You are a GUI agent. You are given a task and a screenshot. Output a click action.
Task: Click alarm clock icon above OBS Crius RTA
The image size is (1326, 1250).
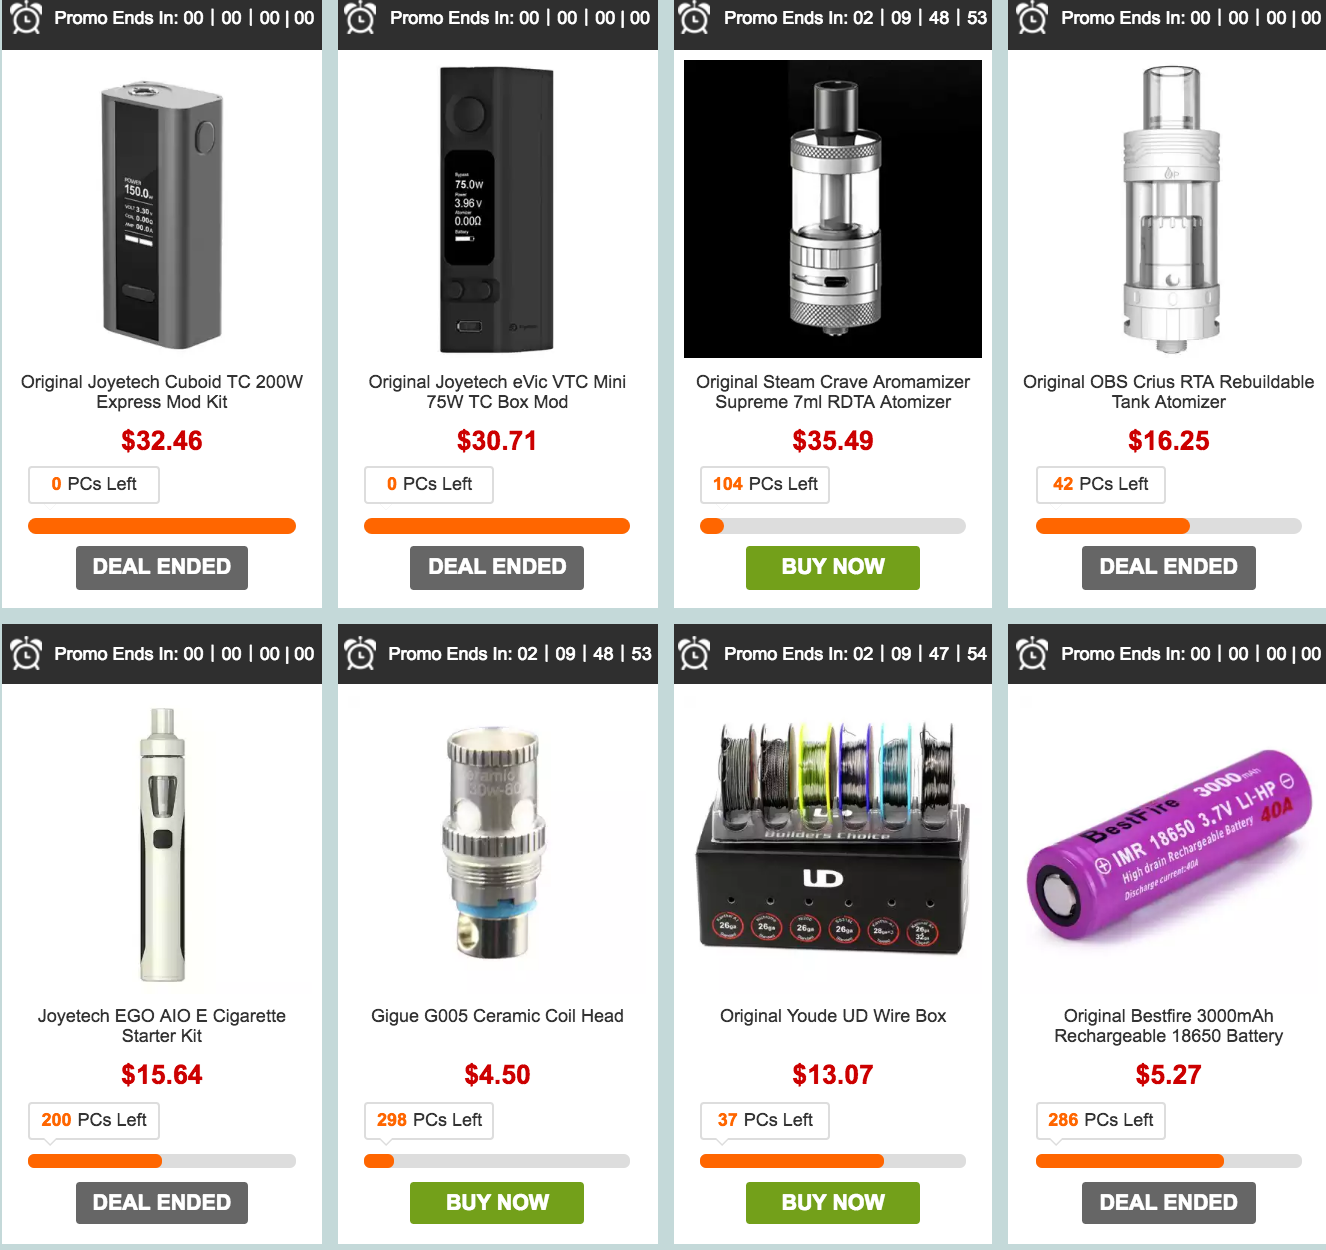tap(1032, 18)
